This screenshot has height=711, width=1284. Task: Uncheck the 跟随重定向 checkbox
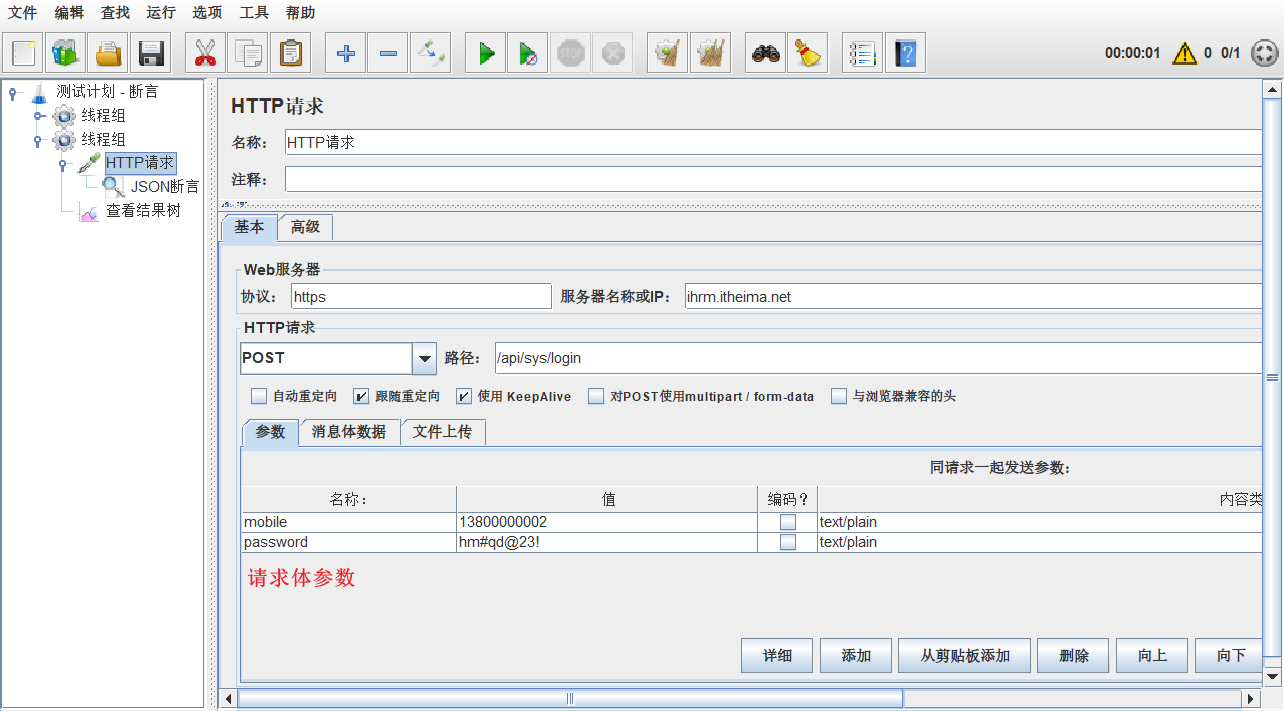(x=361, y=396)
